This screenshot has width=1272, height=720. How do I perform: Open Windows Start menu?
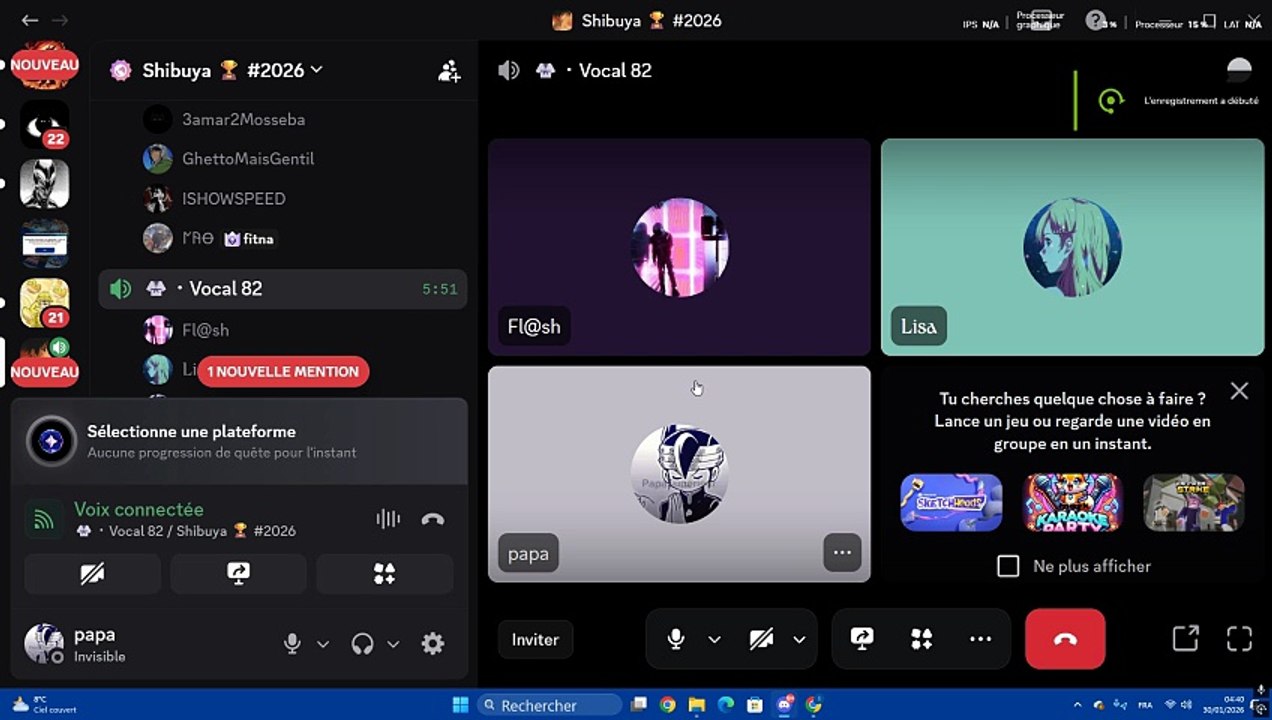pos(460,705)
